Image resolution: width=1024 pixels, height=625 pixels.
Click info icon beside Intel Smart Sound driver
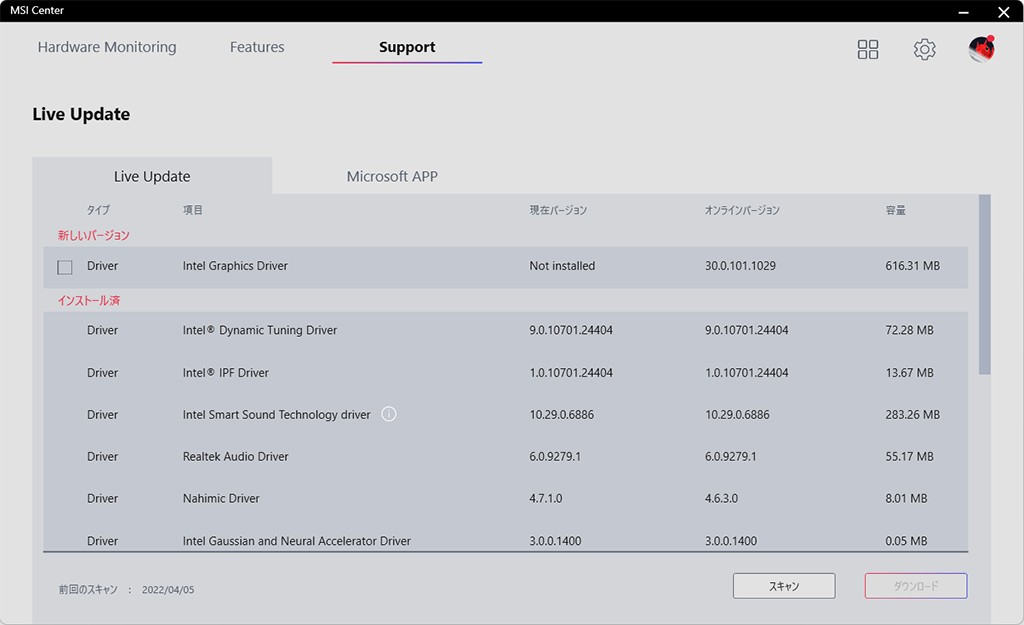click(389, 414)
